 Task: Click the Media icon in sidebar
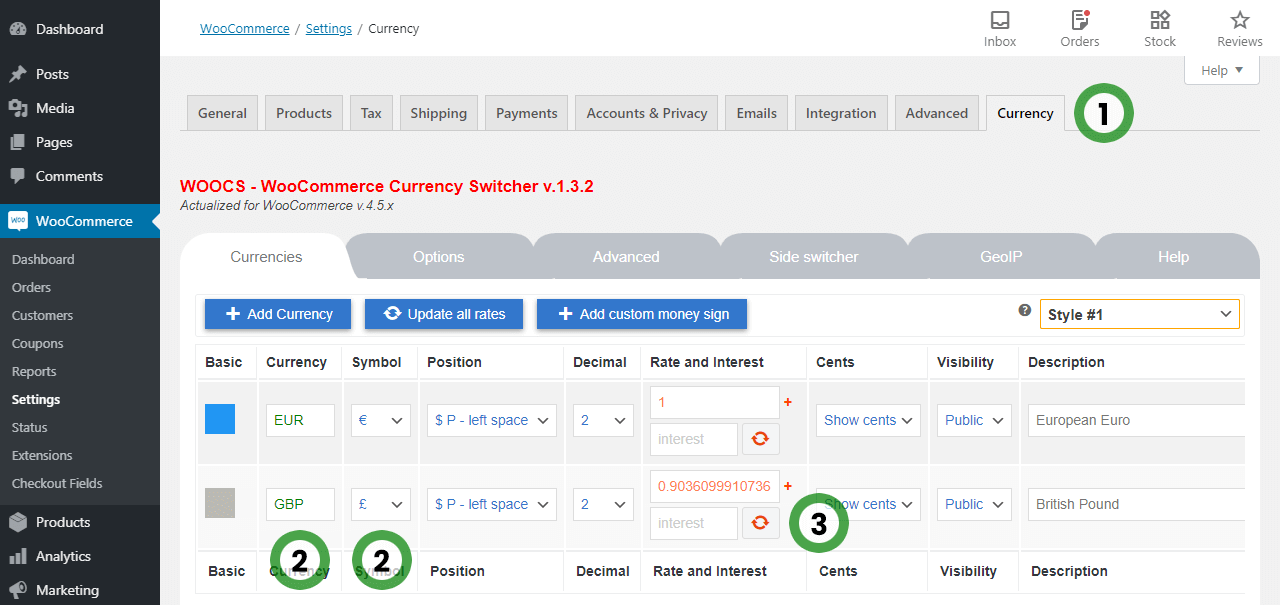point(18,108)
